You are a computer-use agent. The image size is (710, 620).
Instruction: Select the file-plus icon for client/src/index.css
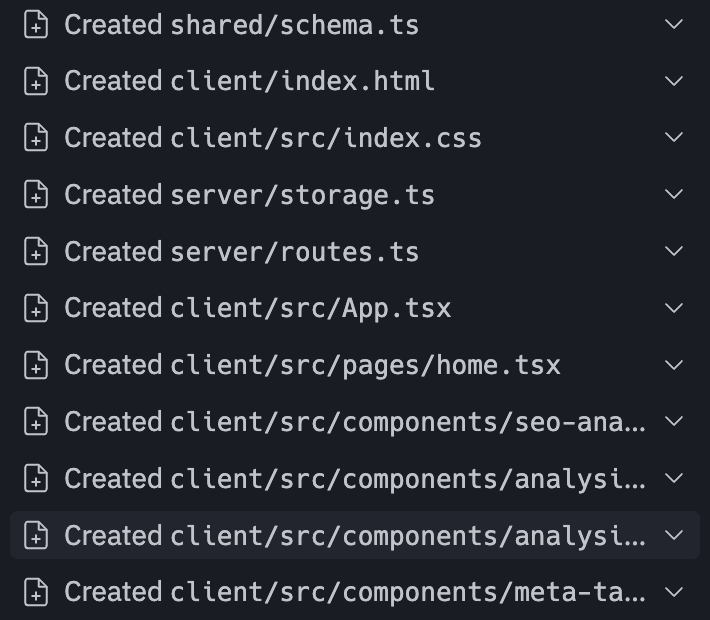coord(36,138)
